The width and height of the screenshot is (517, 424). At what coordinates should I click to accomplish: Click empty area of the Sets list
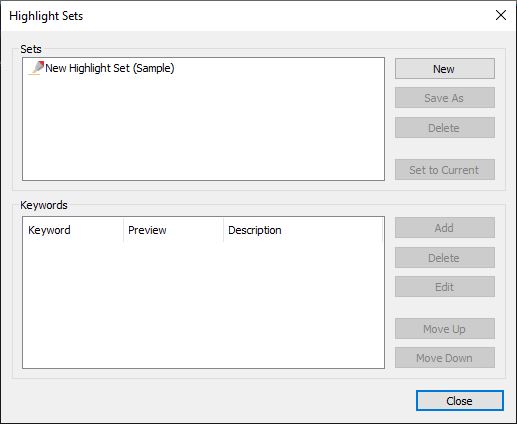(203, 130)
